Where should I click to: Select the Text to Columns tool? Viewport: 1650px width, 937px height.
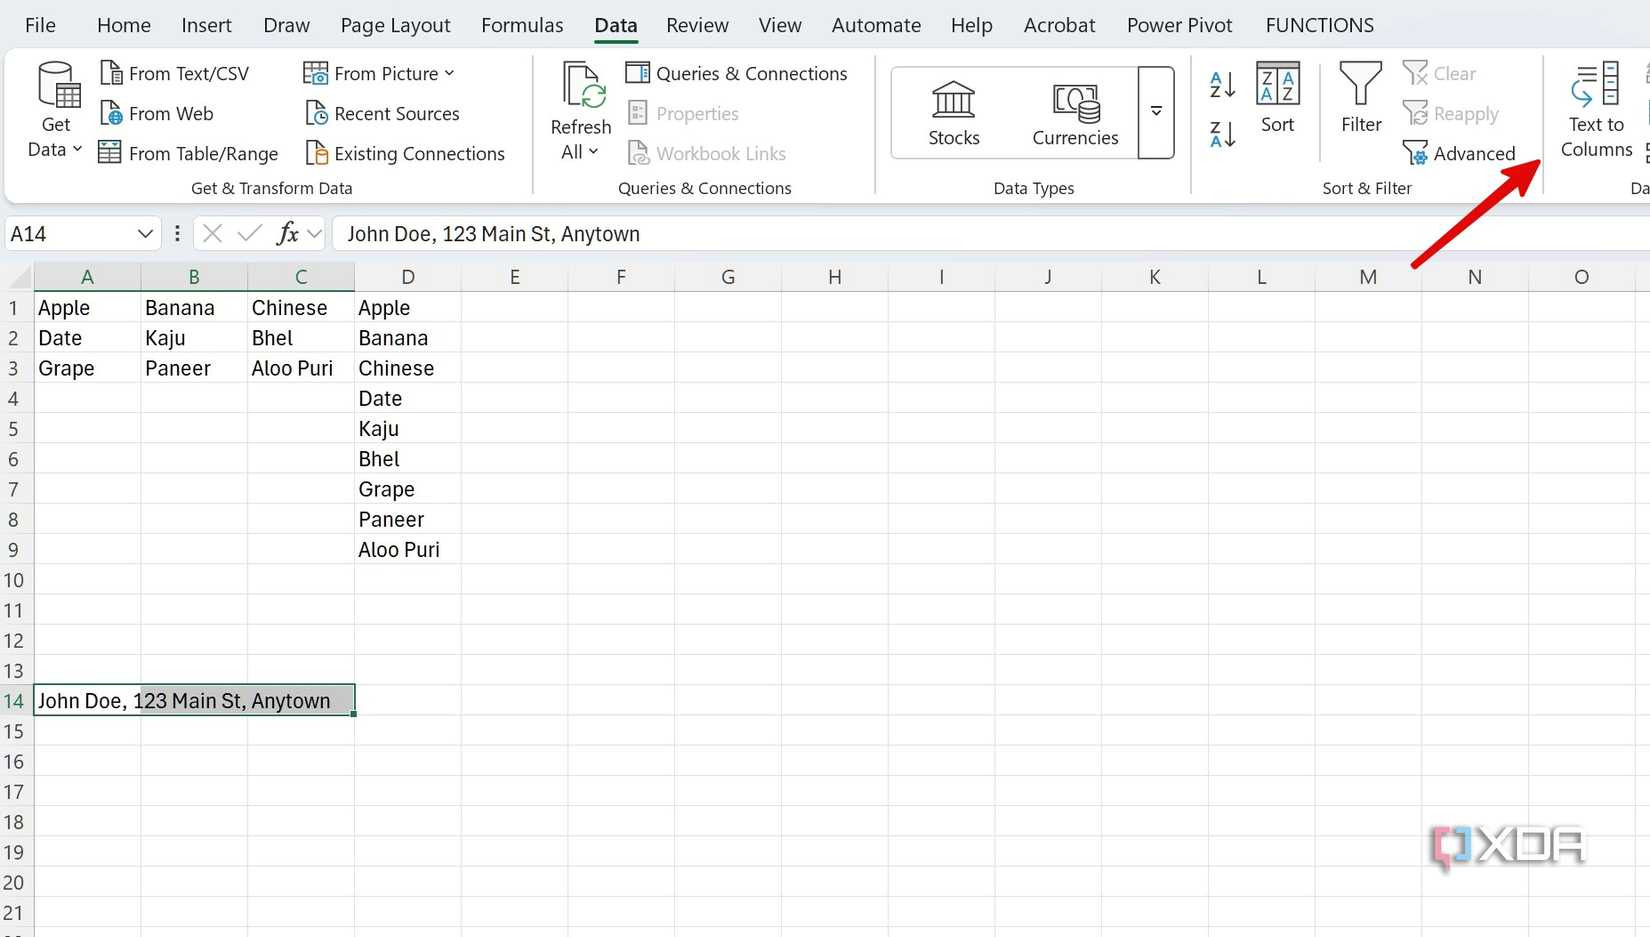(1594, 110)
